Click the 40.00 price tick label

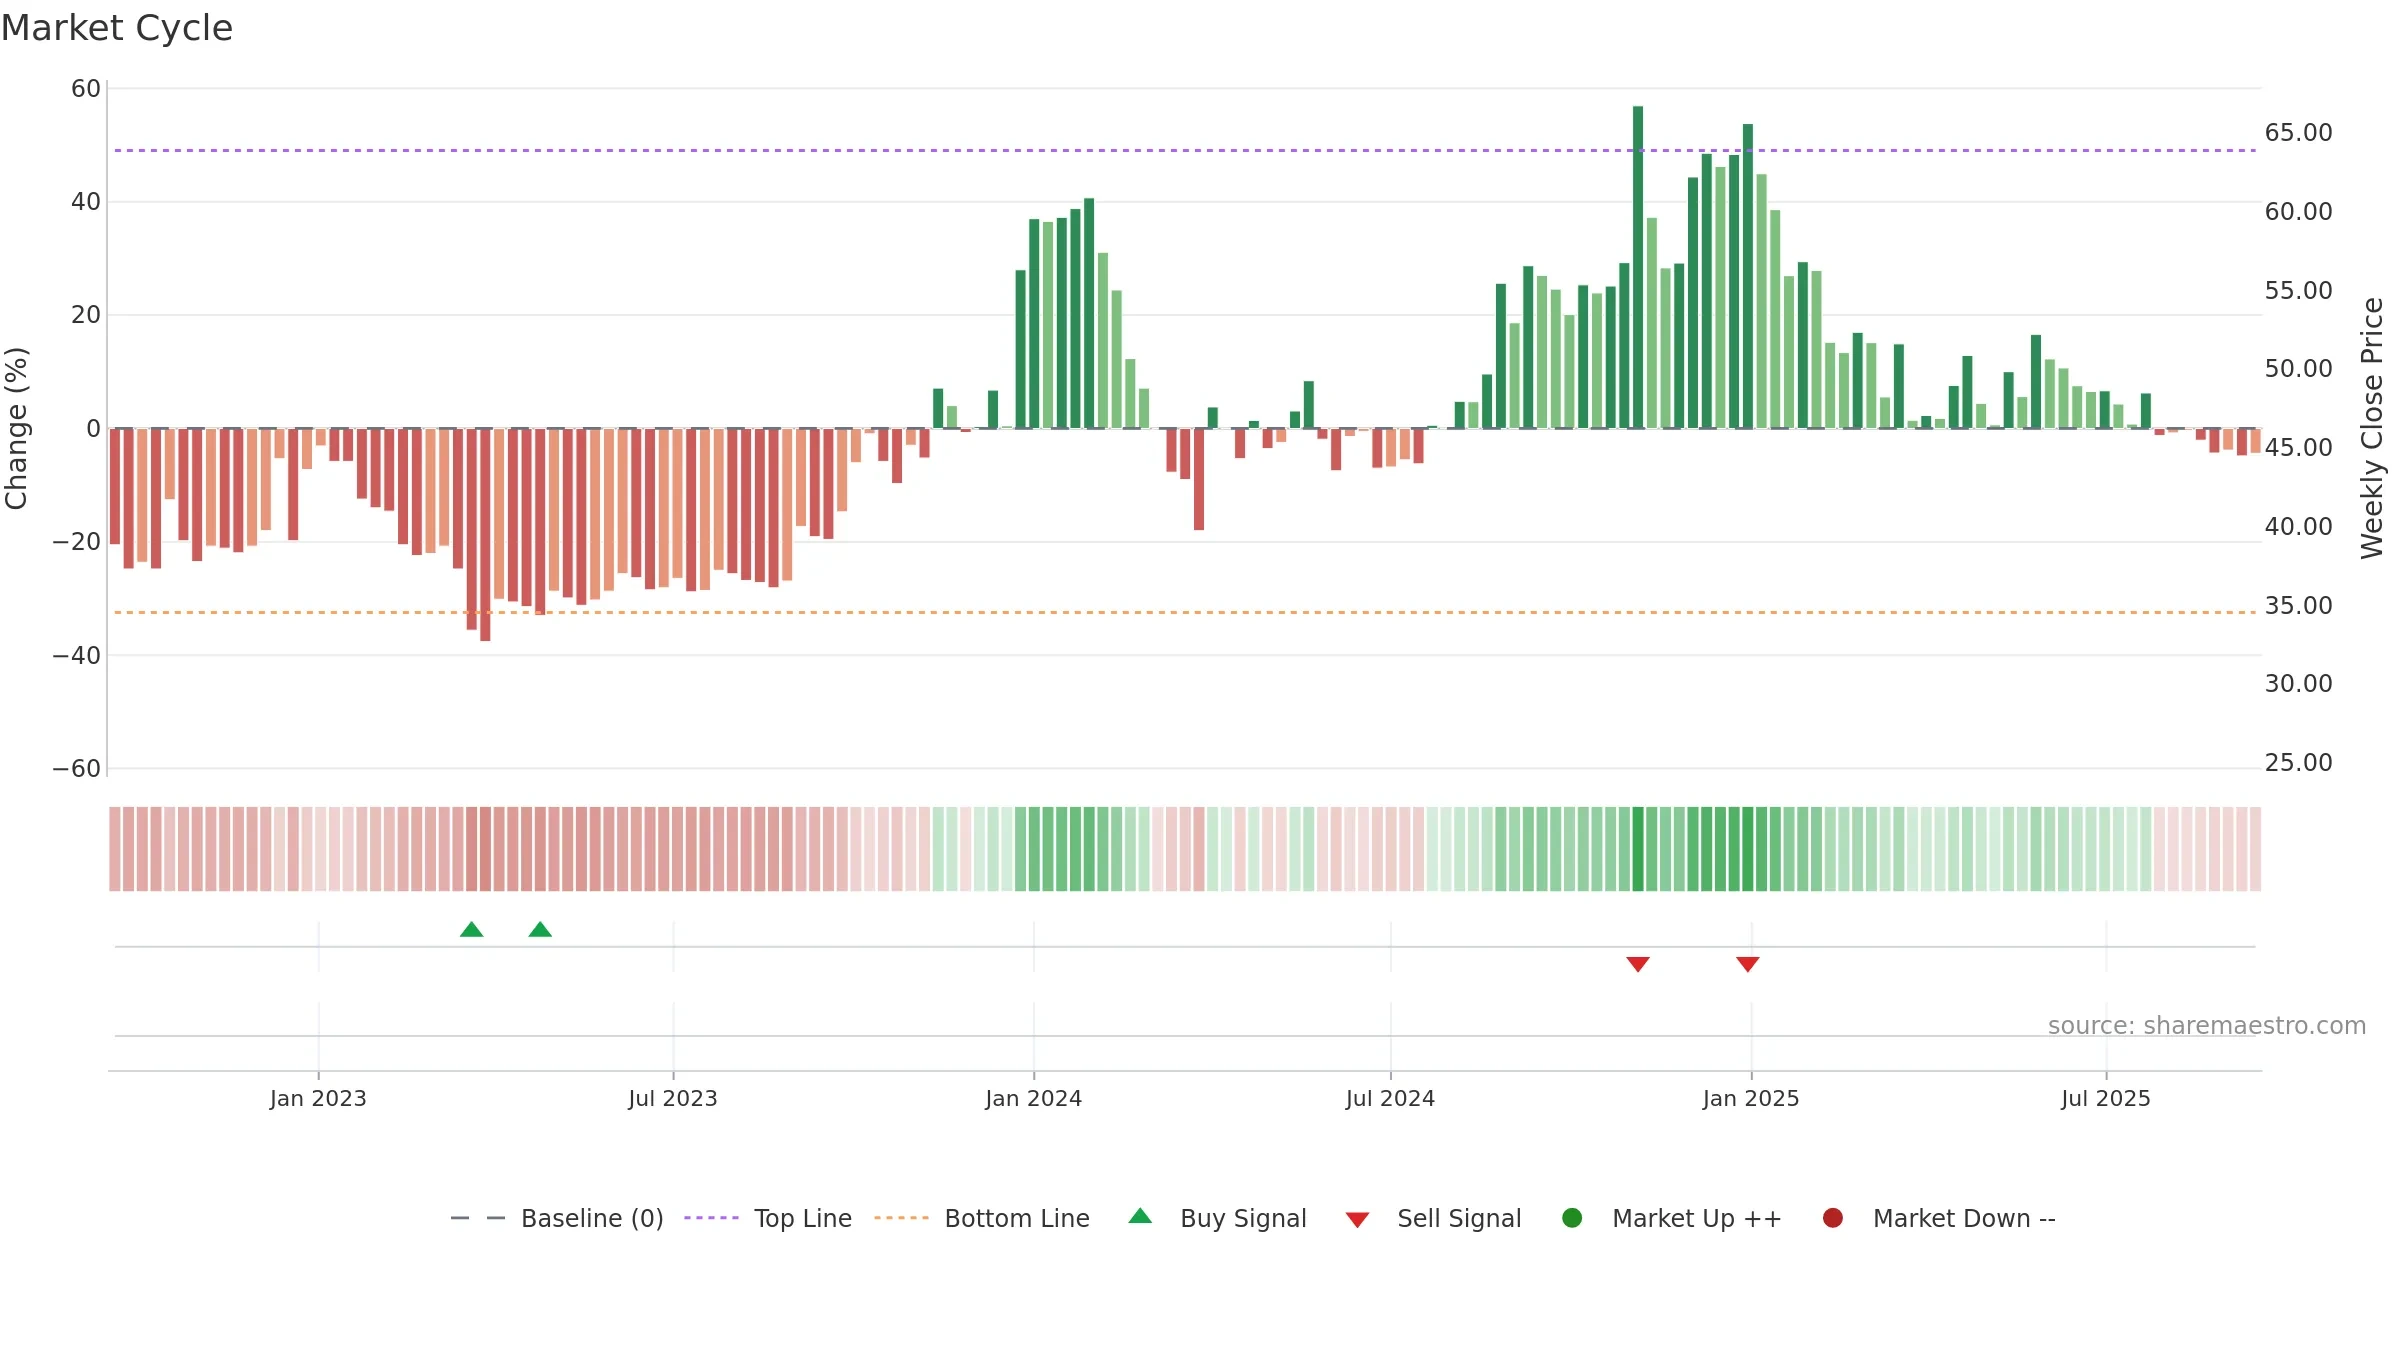(x=2299, y=527)
